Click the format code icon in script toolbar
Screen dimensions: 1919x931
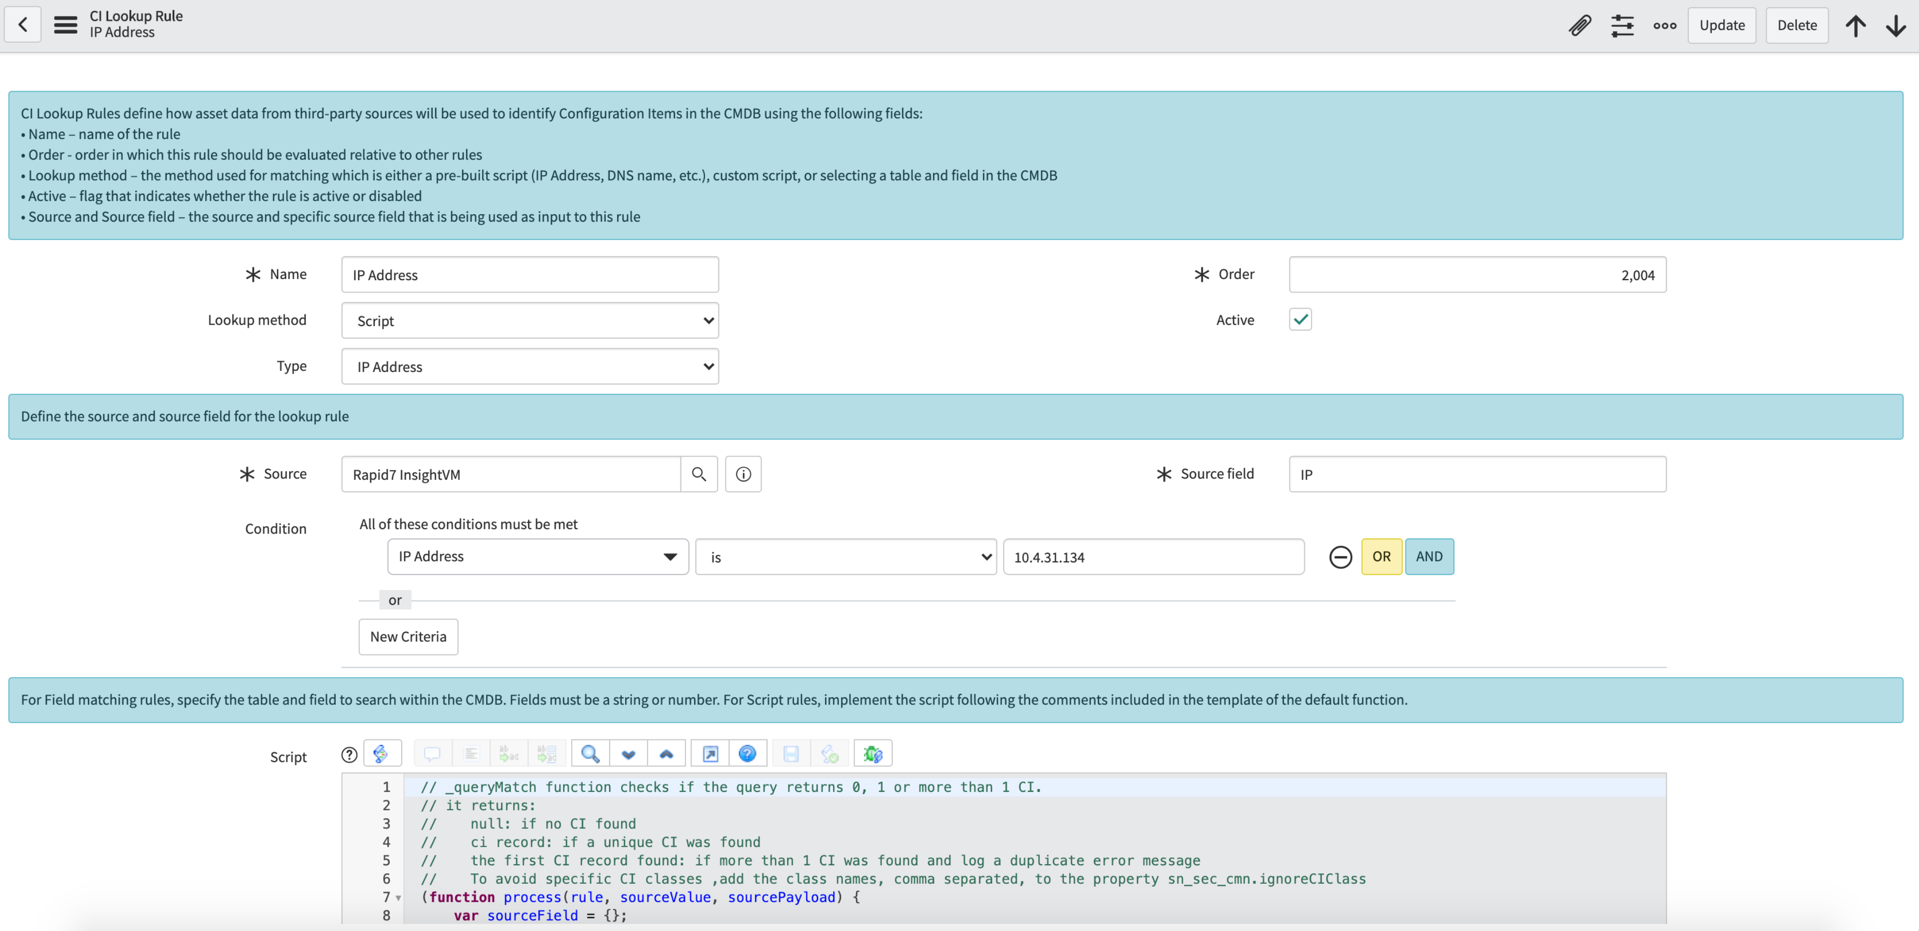point(471,754)
